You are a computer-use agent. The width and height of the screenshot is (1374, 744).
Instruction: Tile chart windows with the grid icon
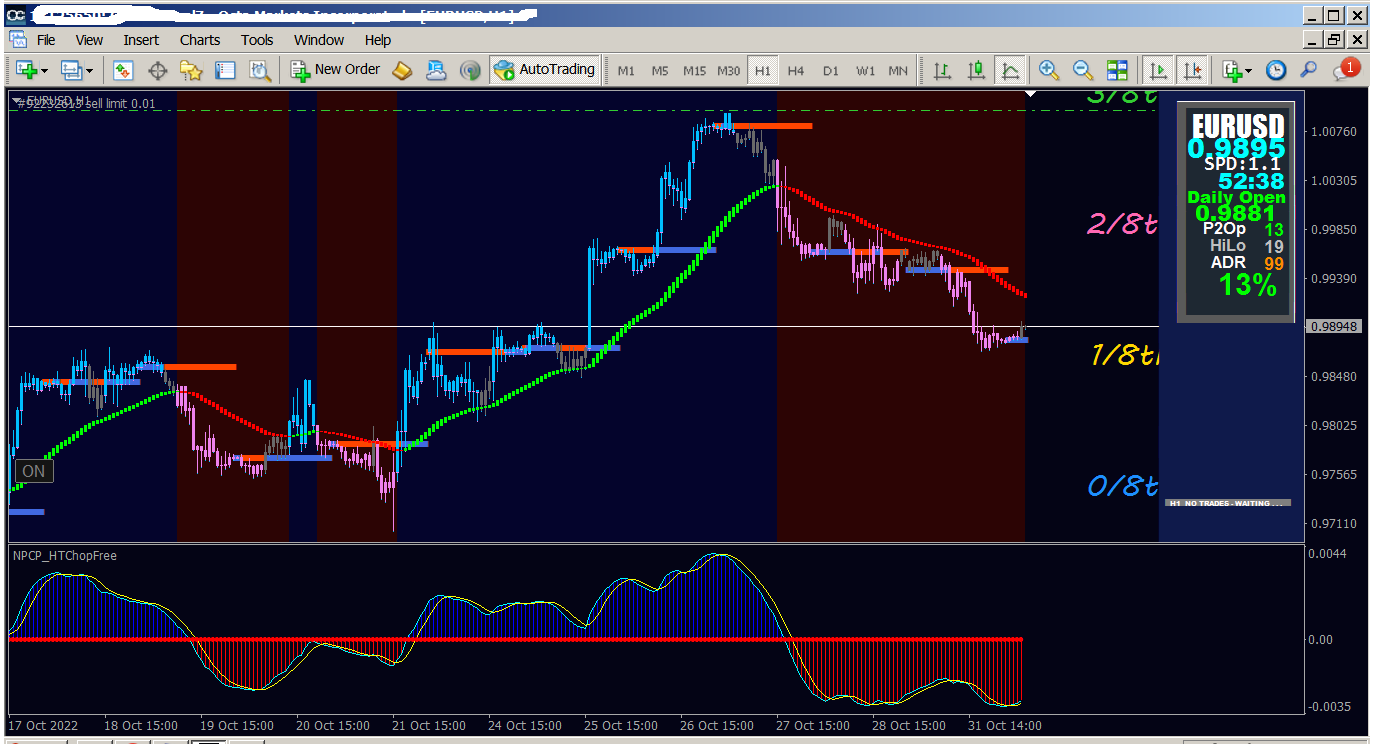(x=1117, y=70)
